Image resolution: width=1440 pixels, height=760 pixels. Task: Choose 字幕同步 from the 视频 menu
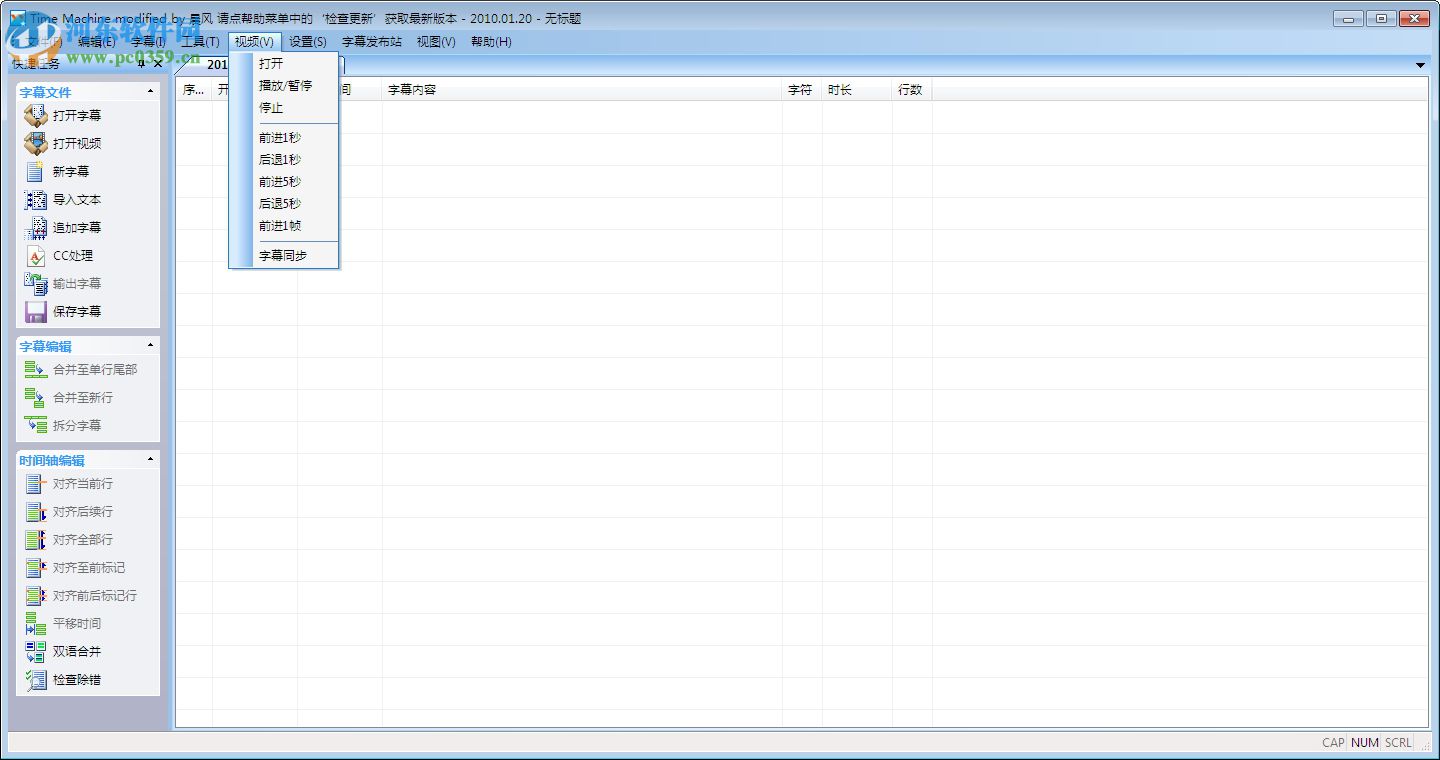(283, 255)
